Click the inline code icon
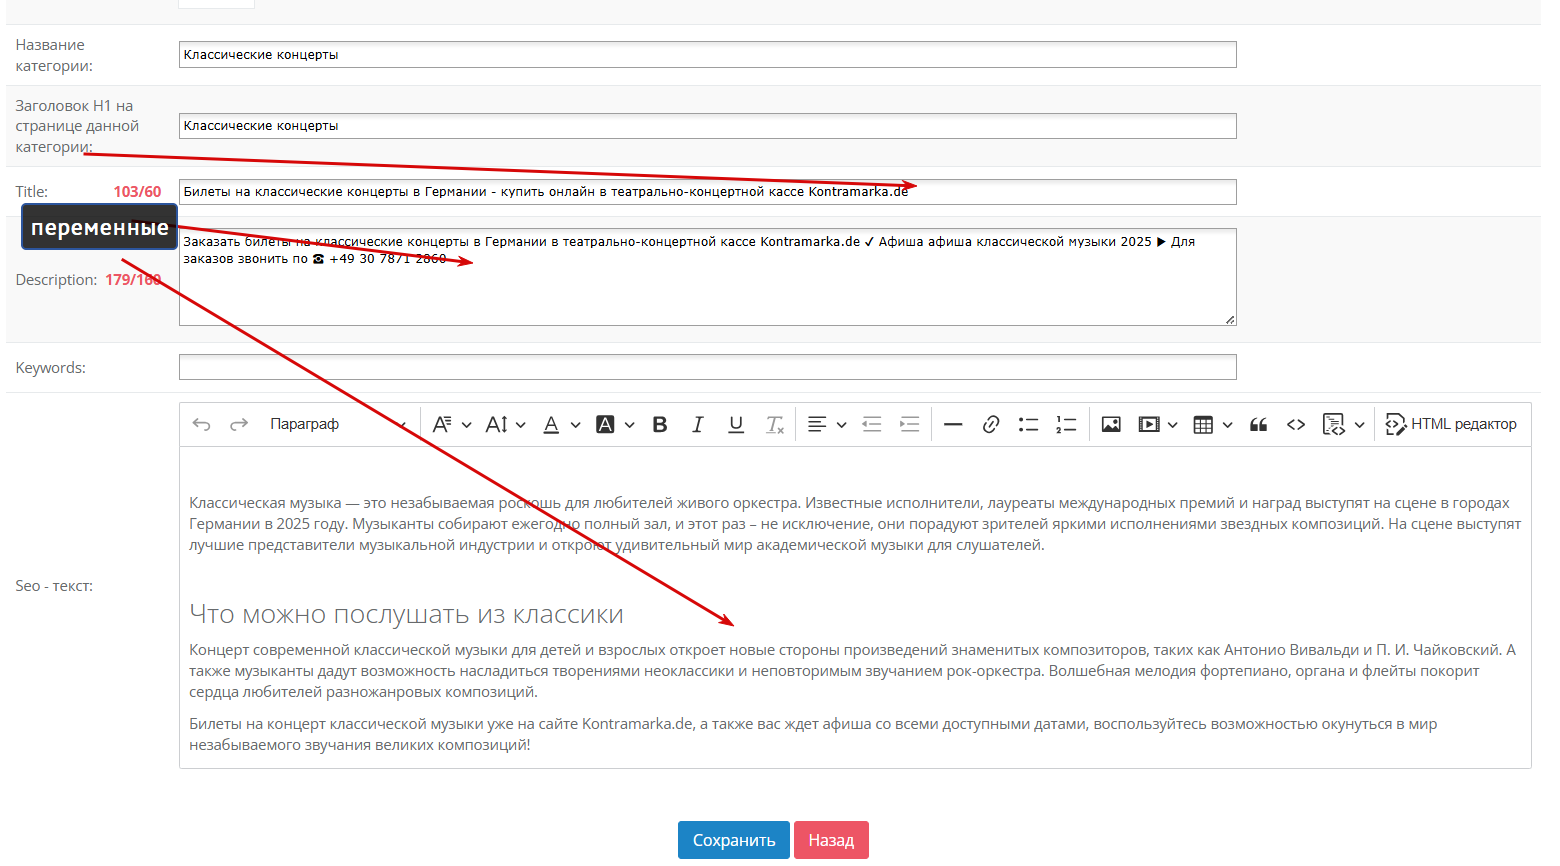1560x866 pixels. [x=1296, y=424]
